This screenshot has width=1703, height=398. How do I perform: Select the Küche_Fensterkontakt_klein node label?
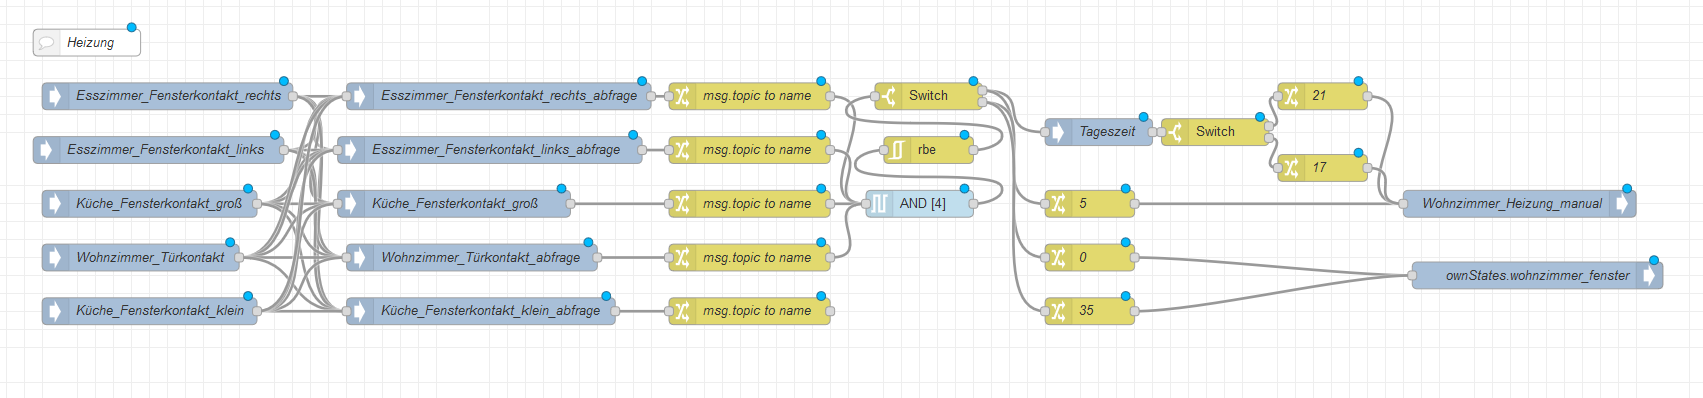tap(160, 311)
